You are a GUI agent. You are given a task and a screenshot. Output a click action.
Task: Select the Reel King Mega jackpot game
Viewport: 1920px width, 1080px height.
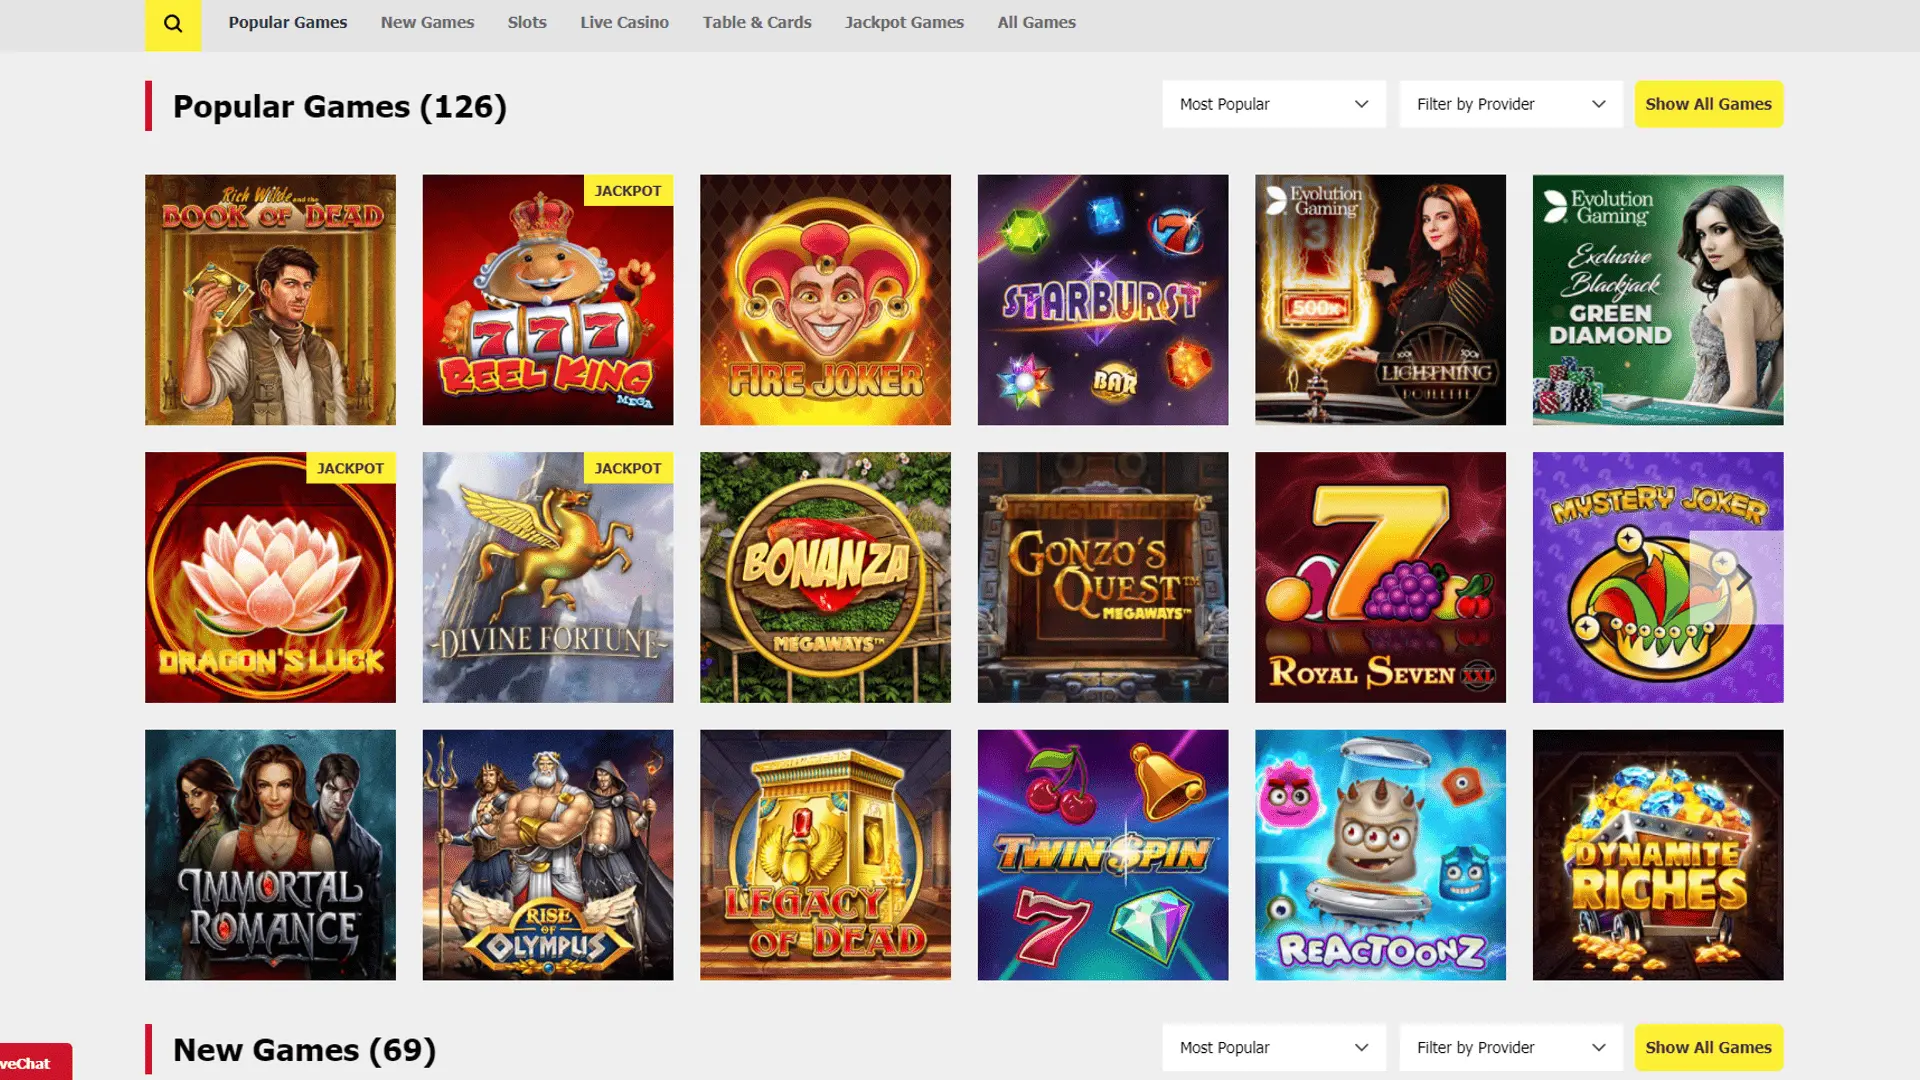tap(547, 300)
